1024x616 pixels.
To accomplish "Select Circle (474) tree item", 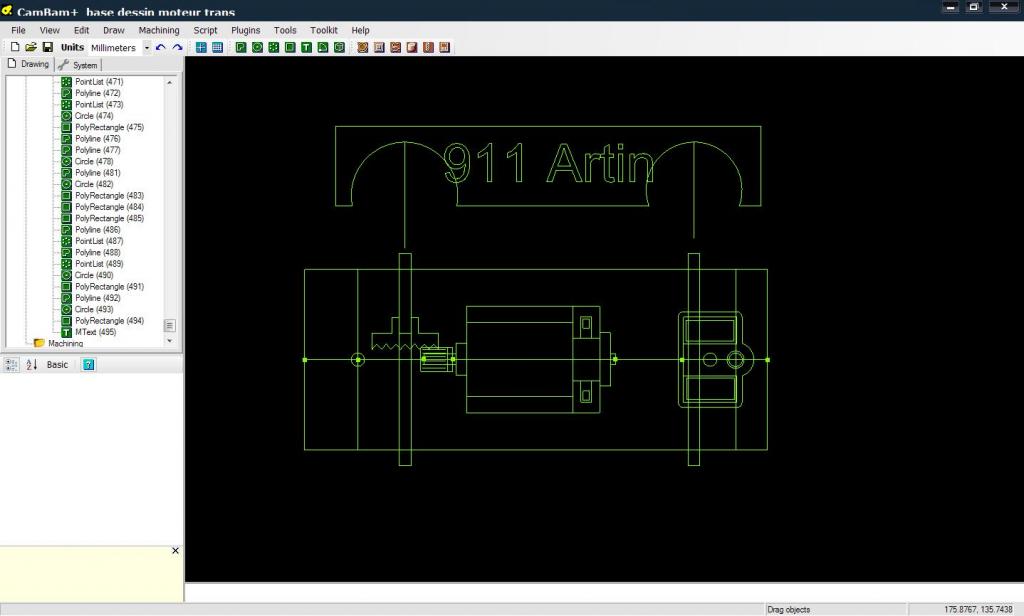I will (94, 116).
